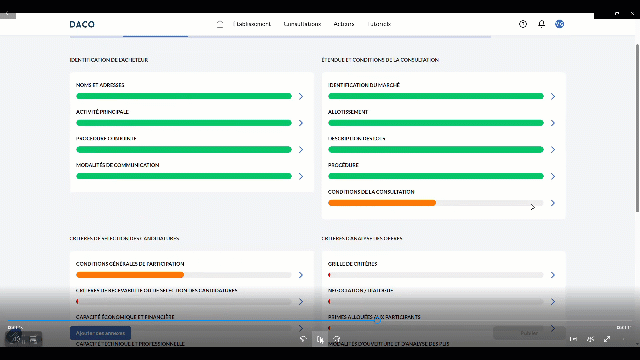Toggle play/pause in the video controls
The height and width of the screenshot is (360, 640).
[x=320, y=339]
